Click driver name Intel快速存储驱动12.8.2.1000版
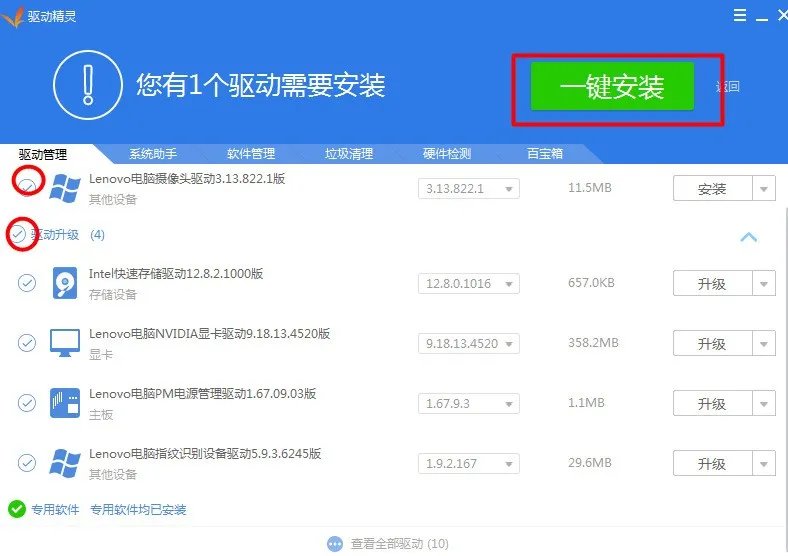The height and width of the screenshot is (556, 788). [176, 273]
